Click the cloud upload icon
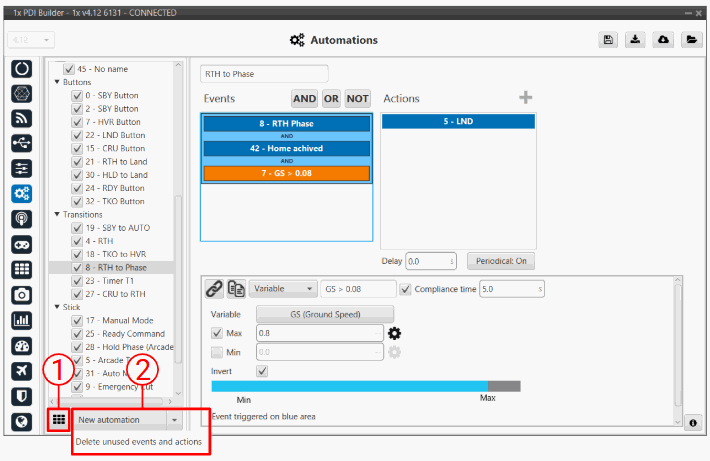This screenshot has height=461, width=710. 663,40
